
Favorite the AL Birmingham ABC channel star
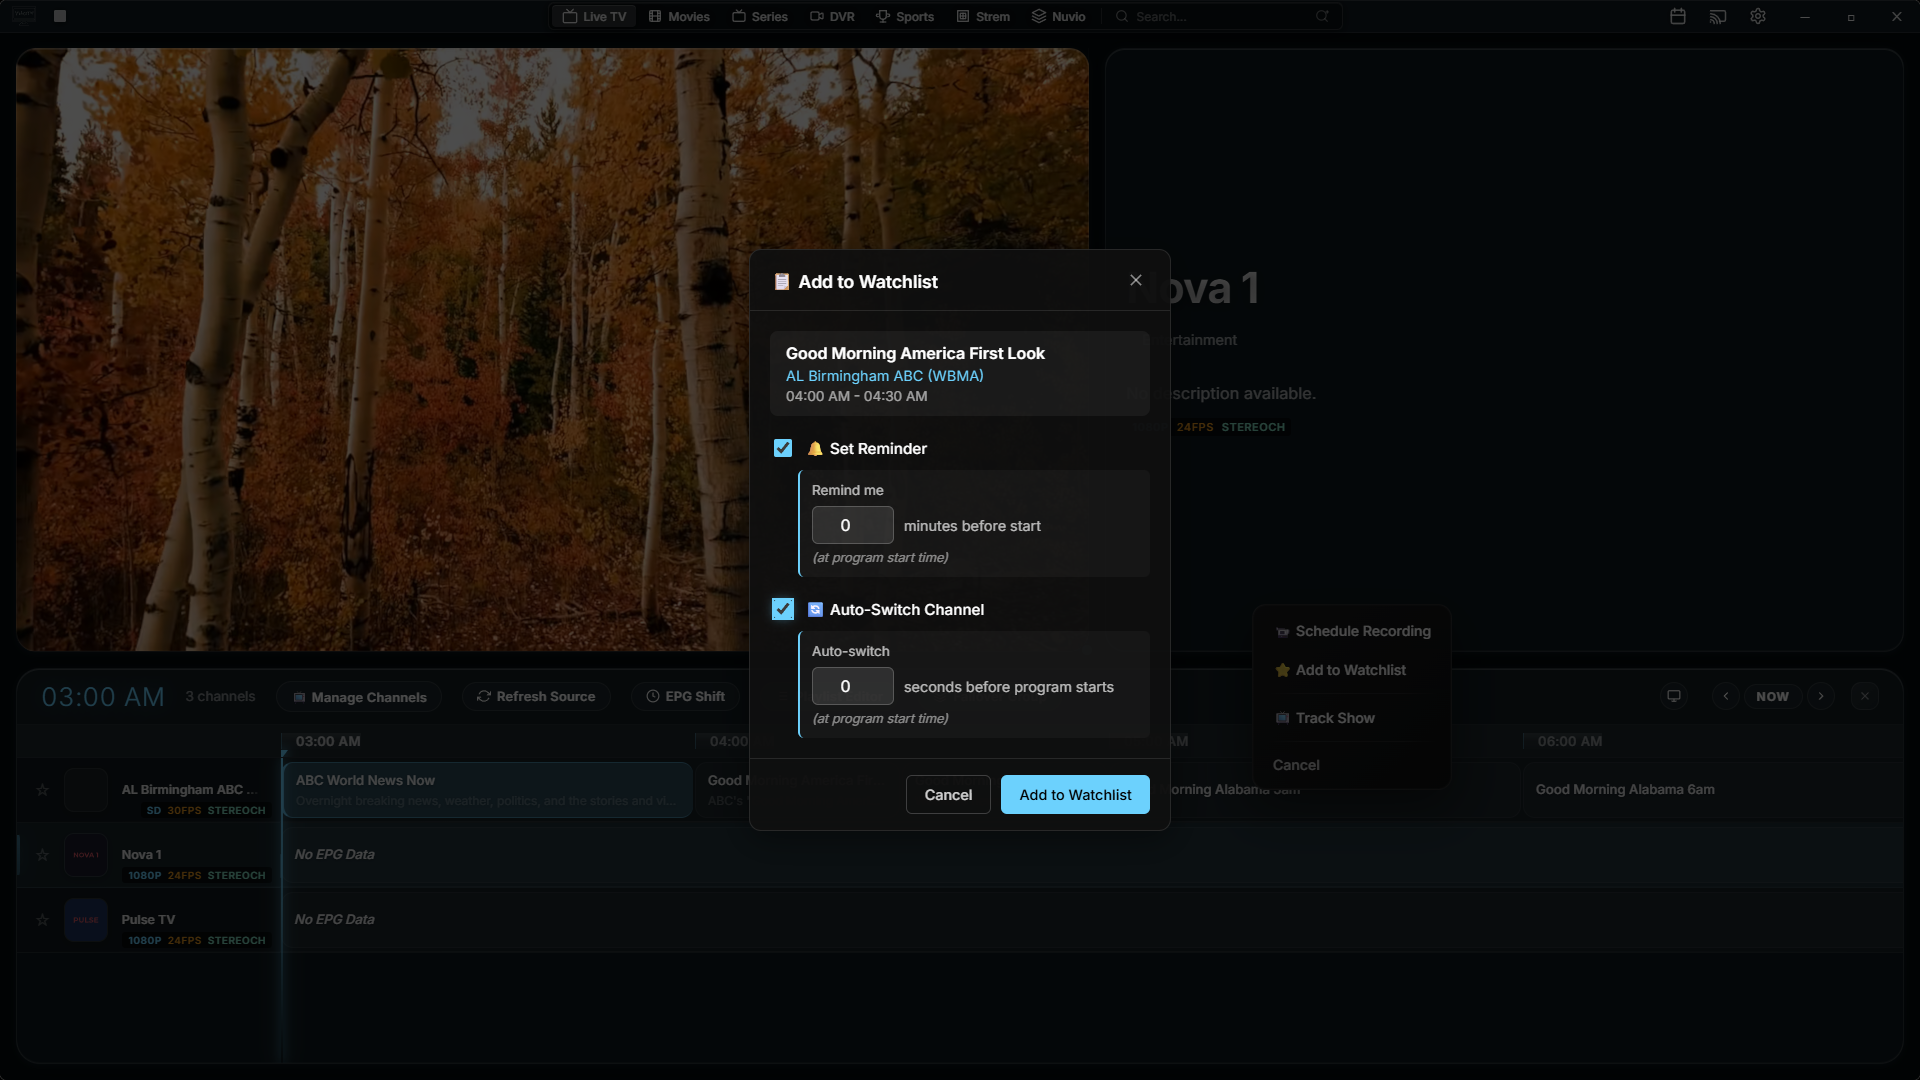[42, 790]
